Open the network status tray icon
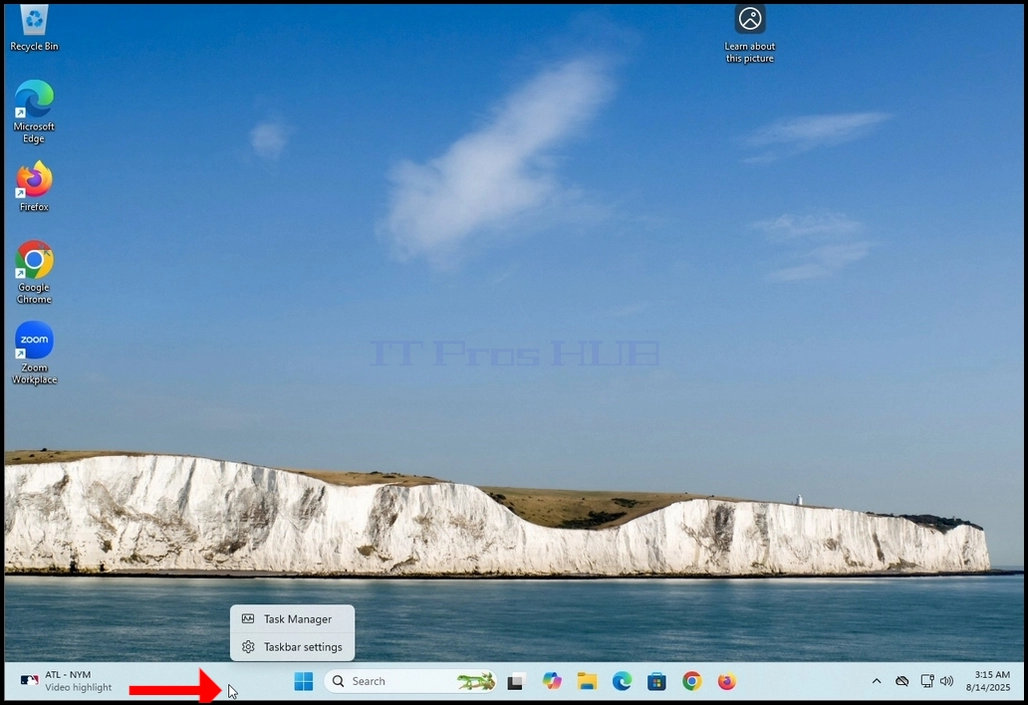This screenshot has width=1028, height=705. click(927, 681)
